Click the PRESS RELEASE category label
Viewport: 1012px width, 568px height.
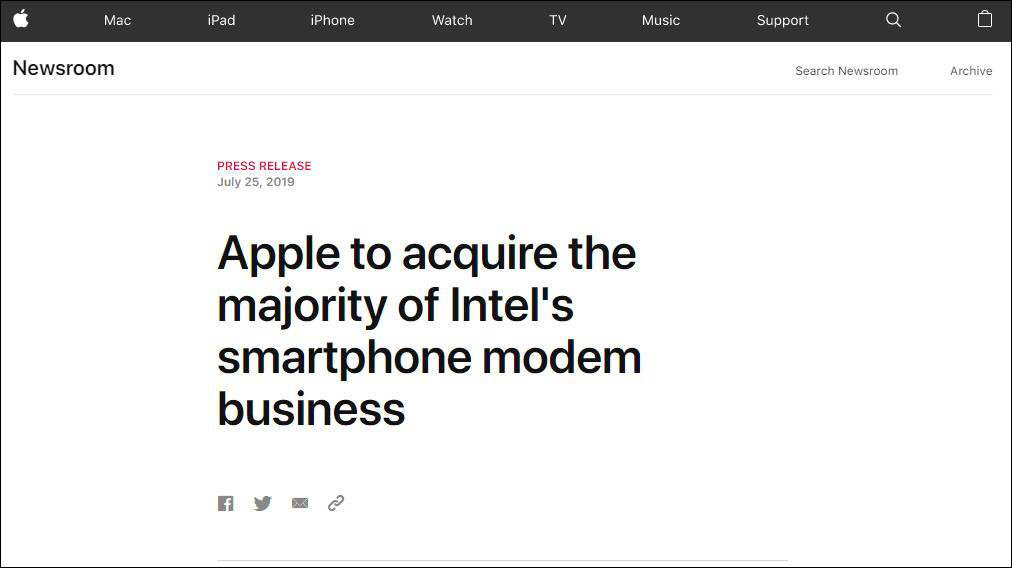click(x=264, y=166)
